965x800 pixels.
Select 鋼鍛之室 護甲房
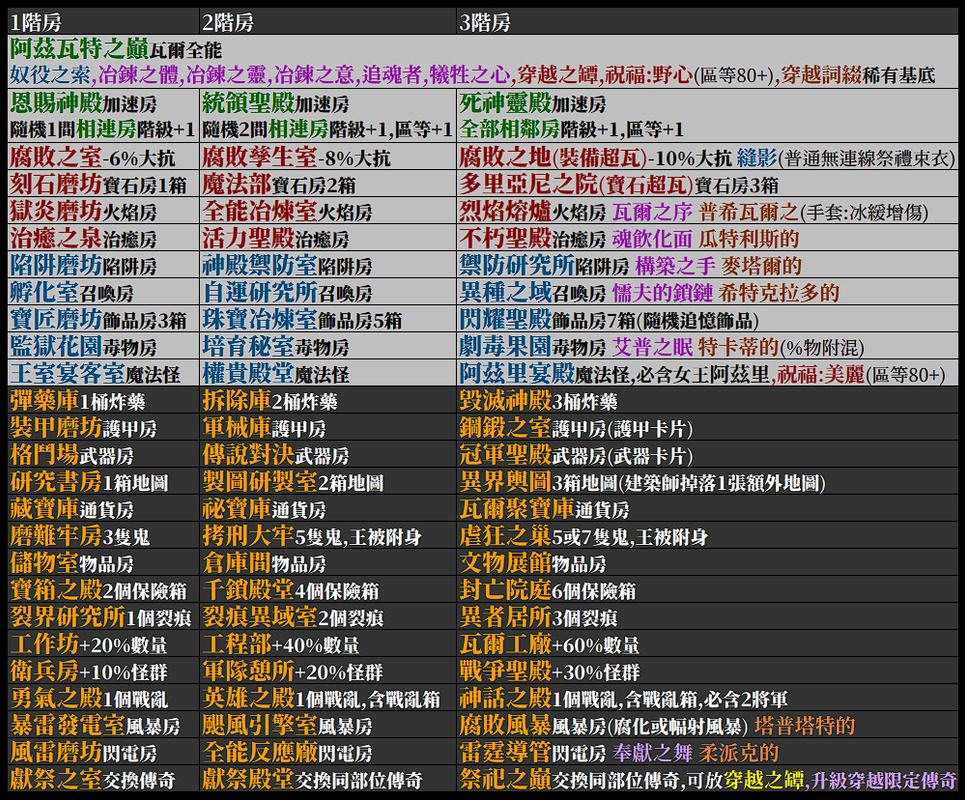pos(707,428)
